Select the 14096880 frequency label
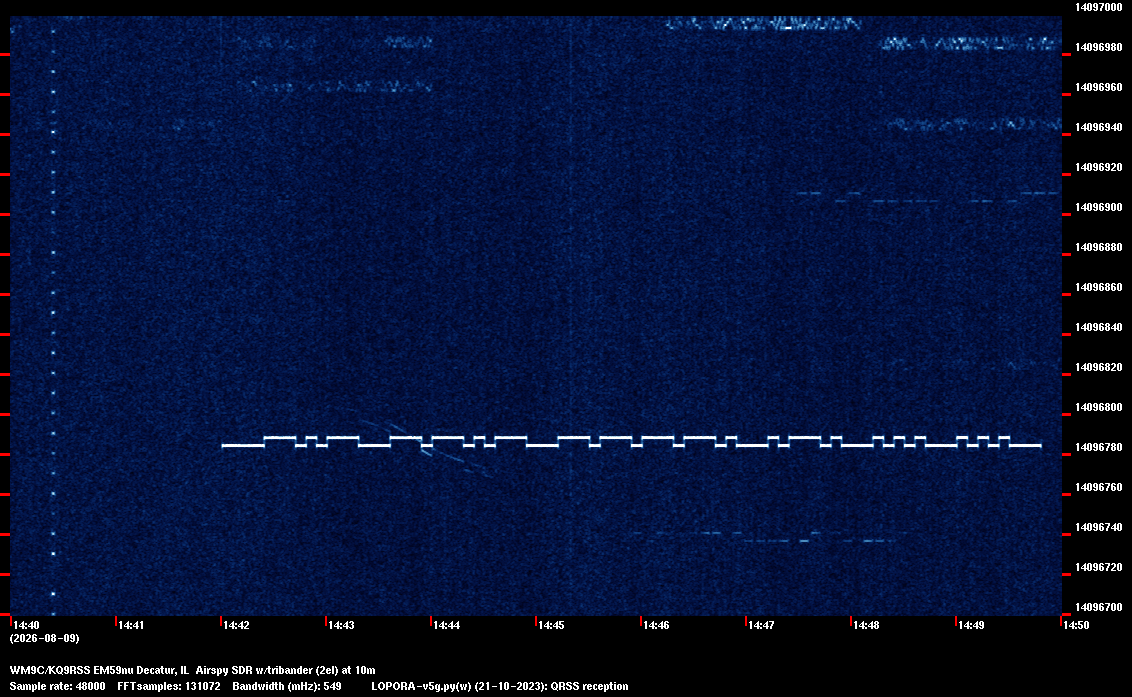Image resolution: width=1132 pixels, height=697 pixels. pyautogui.click(x=1099, y=247)
